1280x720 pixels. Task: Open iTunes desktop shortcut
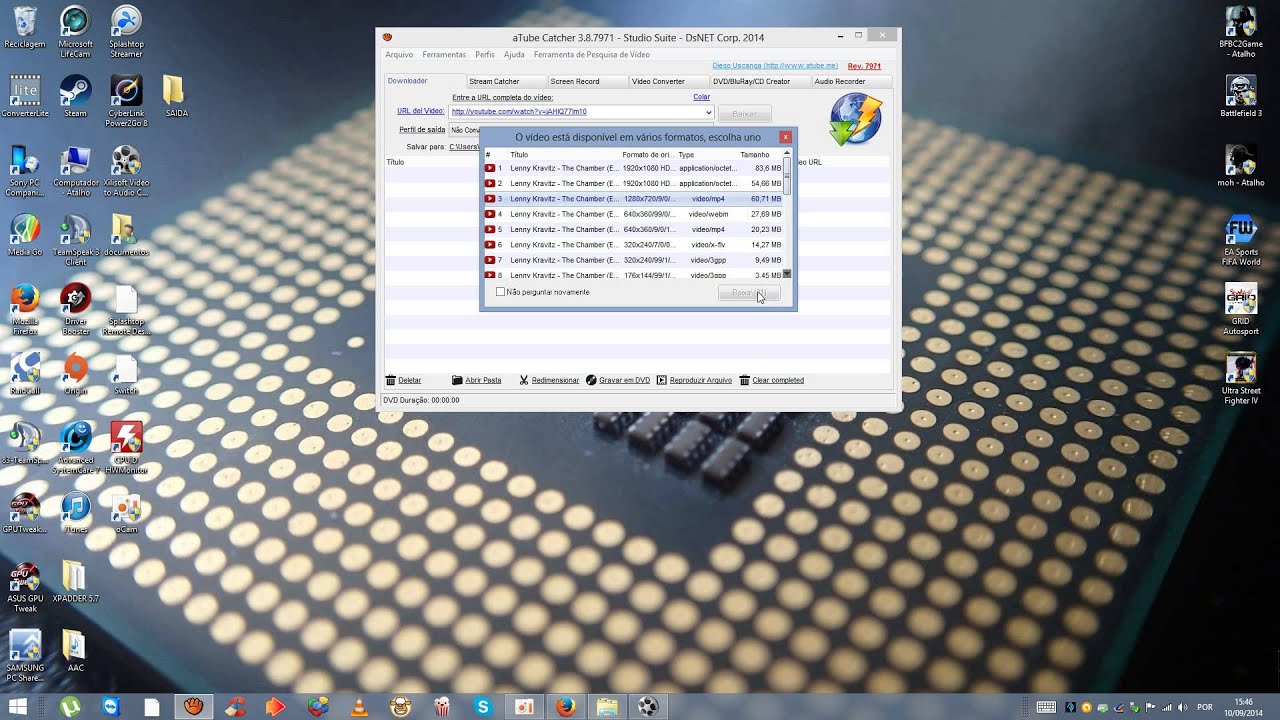pos(75,512)
